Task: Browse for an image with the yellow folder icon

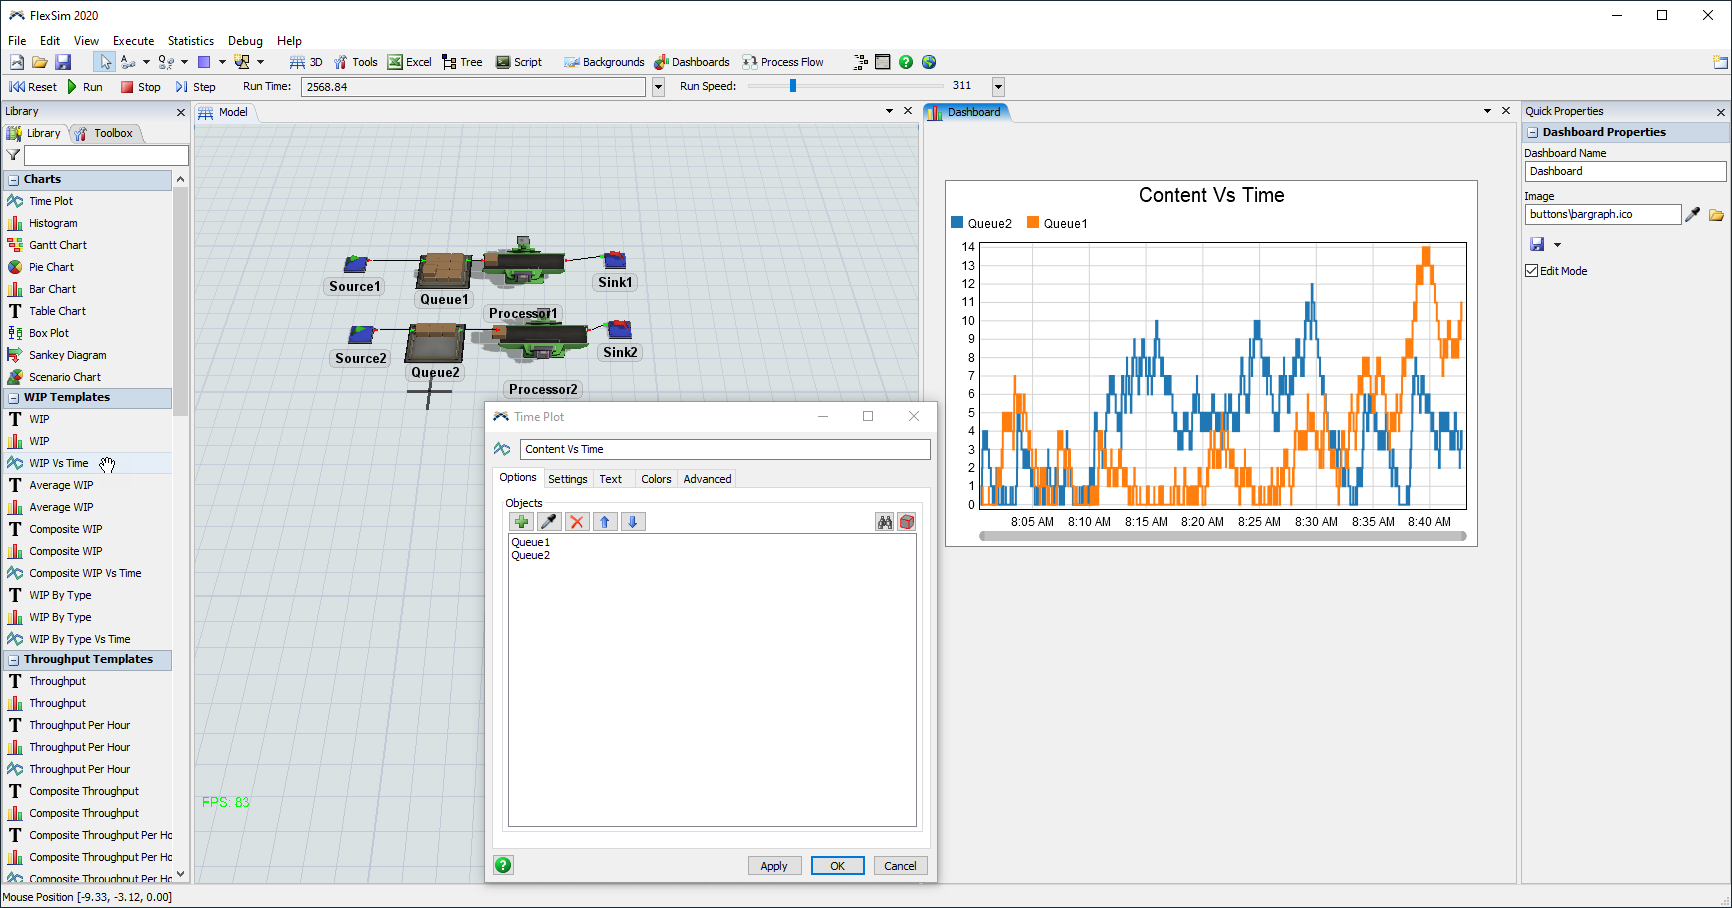Action: click(x=1716, y=214)
